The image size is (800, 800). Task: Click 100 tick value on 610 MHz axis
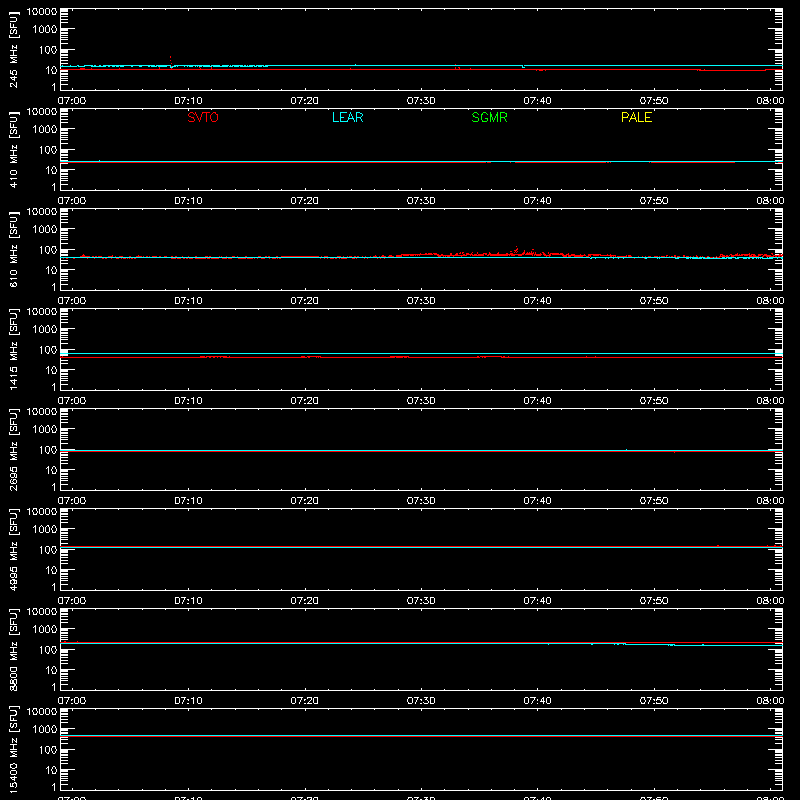48,250
